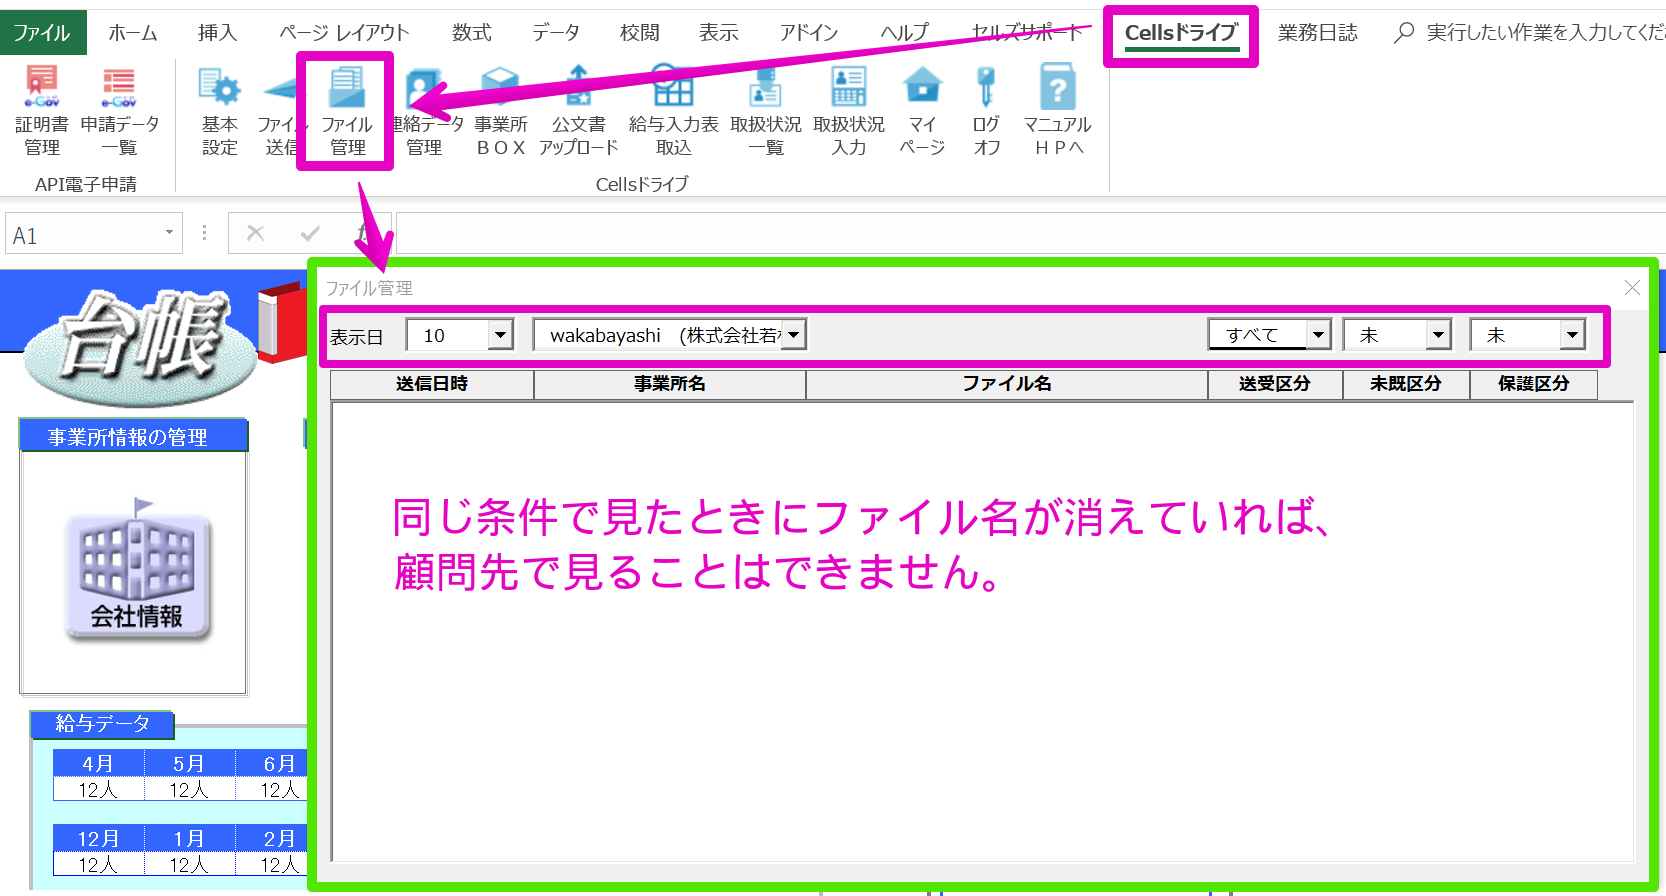Click the 実行したい作業 search box

click(1545, 32)
